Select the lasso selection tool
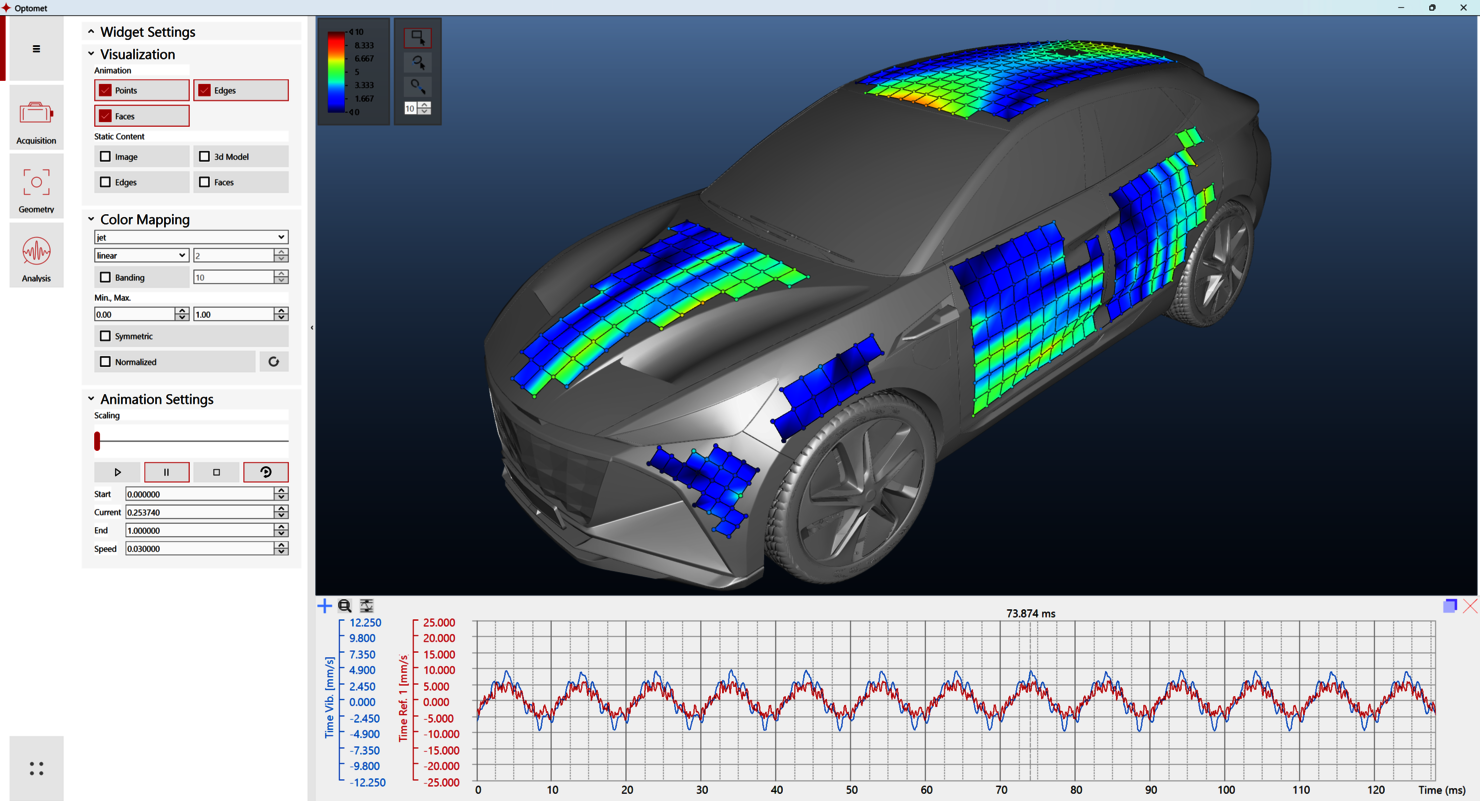The image size is (1480, 801). click(x=417, y=63)
